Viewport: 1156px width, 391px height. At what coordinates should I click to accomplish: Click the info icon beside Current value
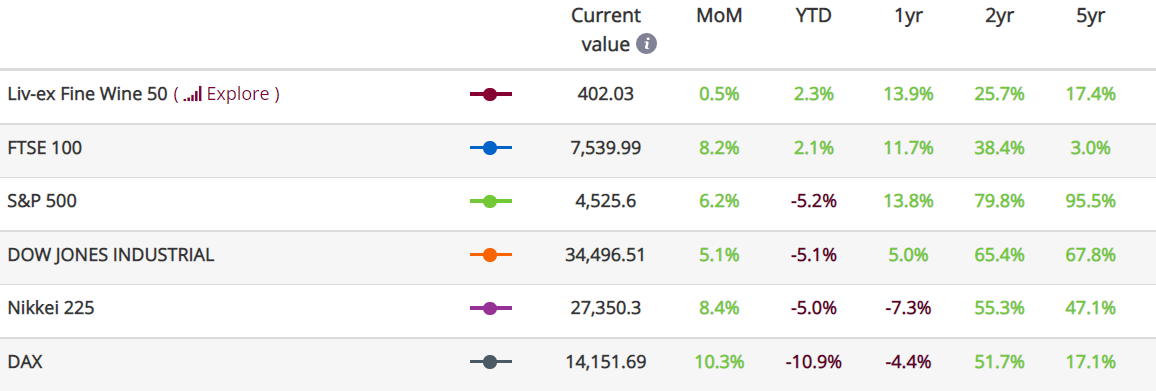[646, 44]
